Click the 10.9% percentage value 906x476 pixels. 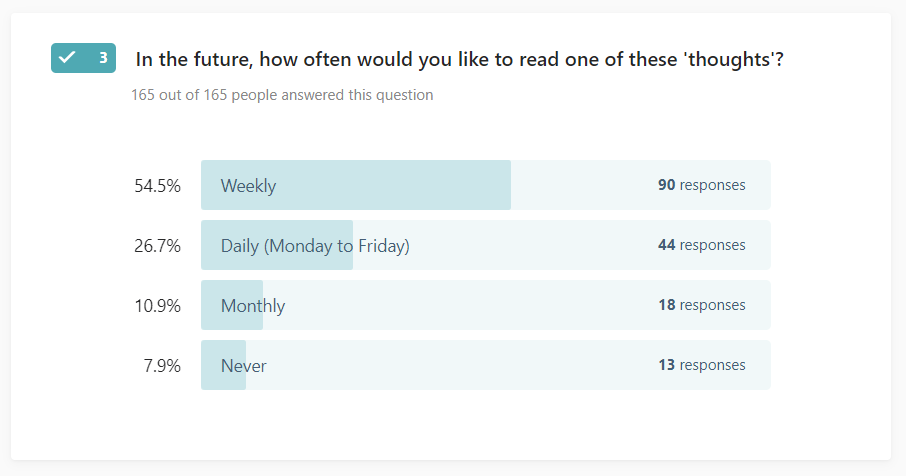point(157,306)
